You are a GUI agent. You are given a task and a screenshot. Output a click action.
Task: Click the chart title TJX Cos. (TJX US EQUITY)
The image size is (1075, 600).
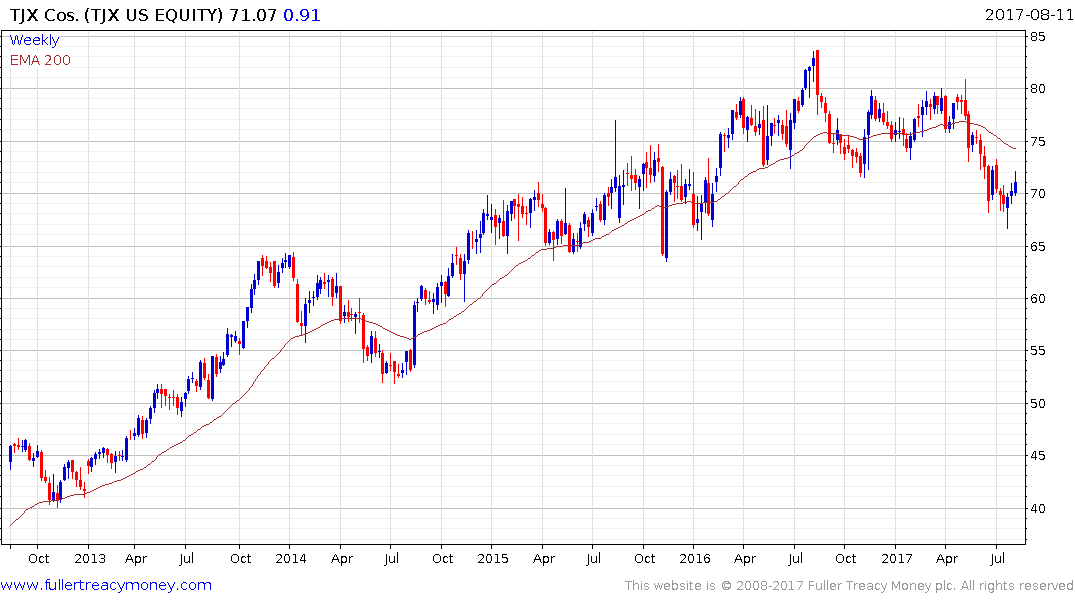coord(117,15)
